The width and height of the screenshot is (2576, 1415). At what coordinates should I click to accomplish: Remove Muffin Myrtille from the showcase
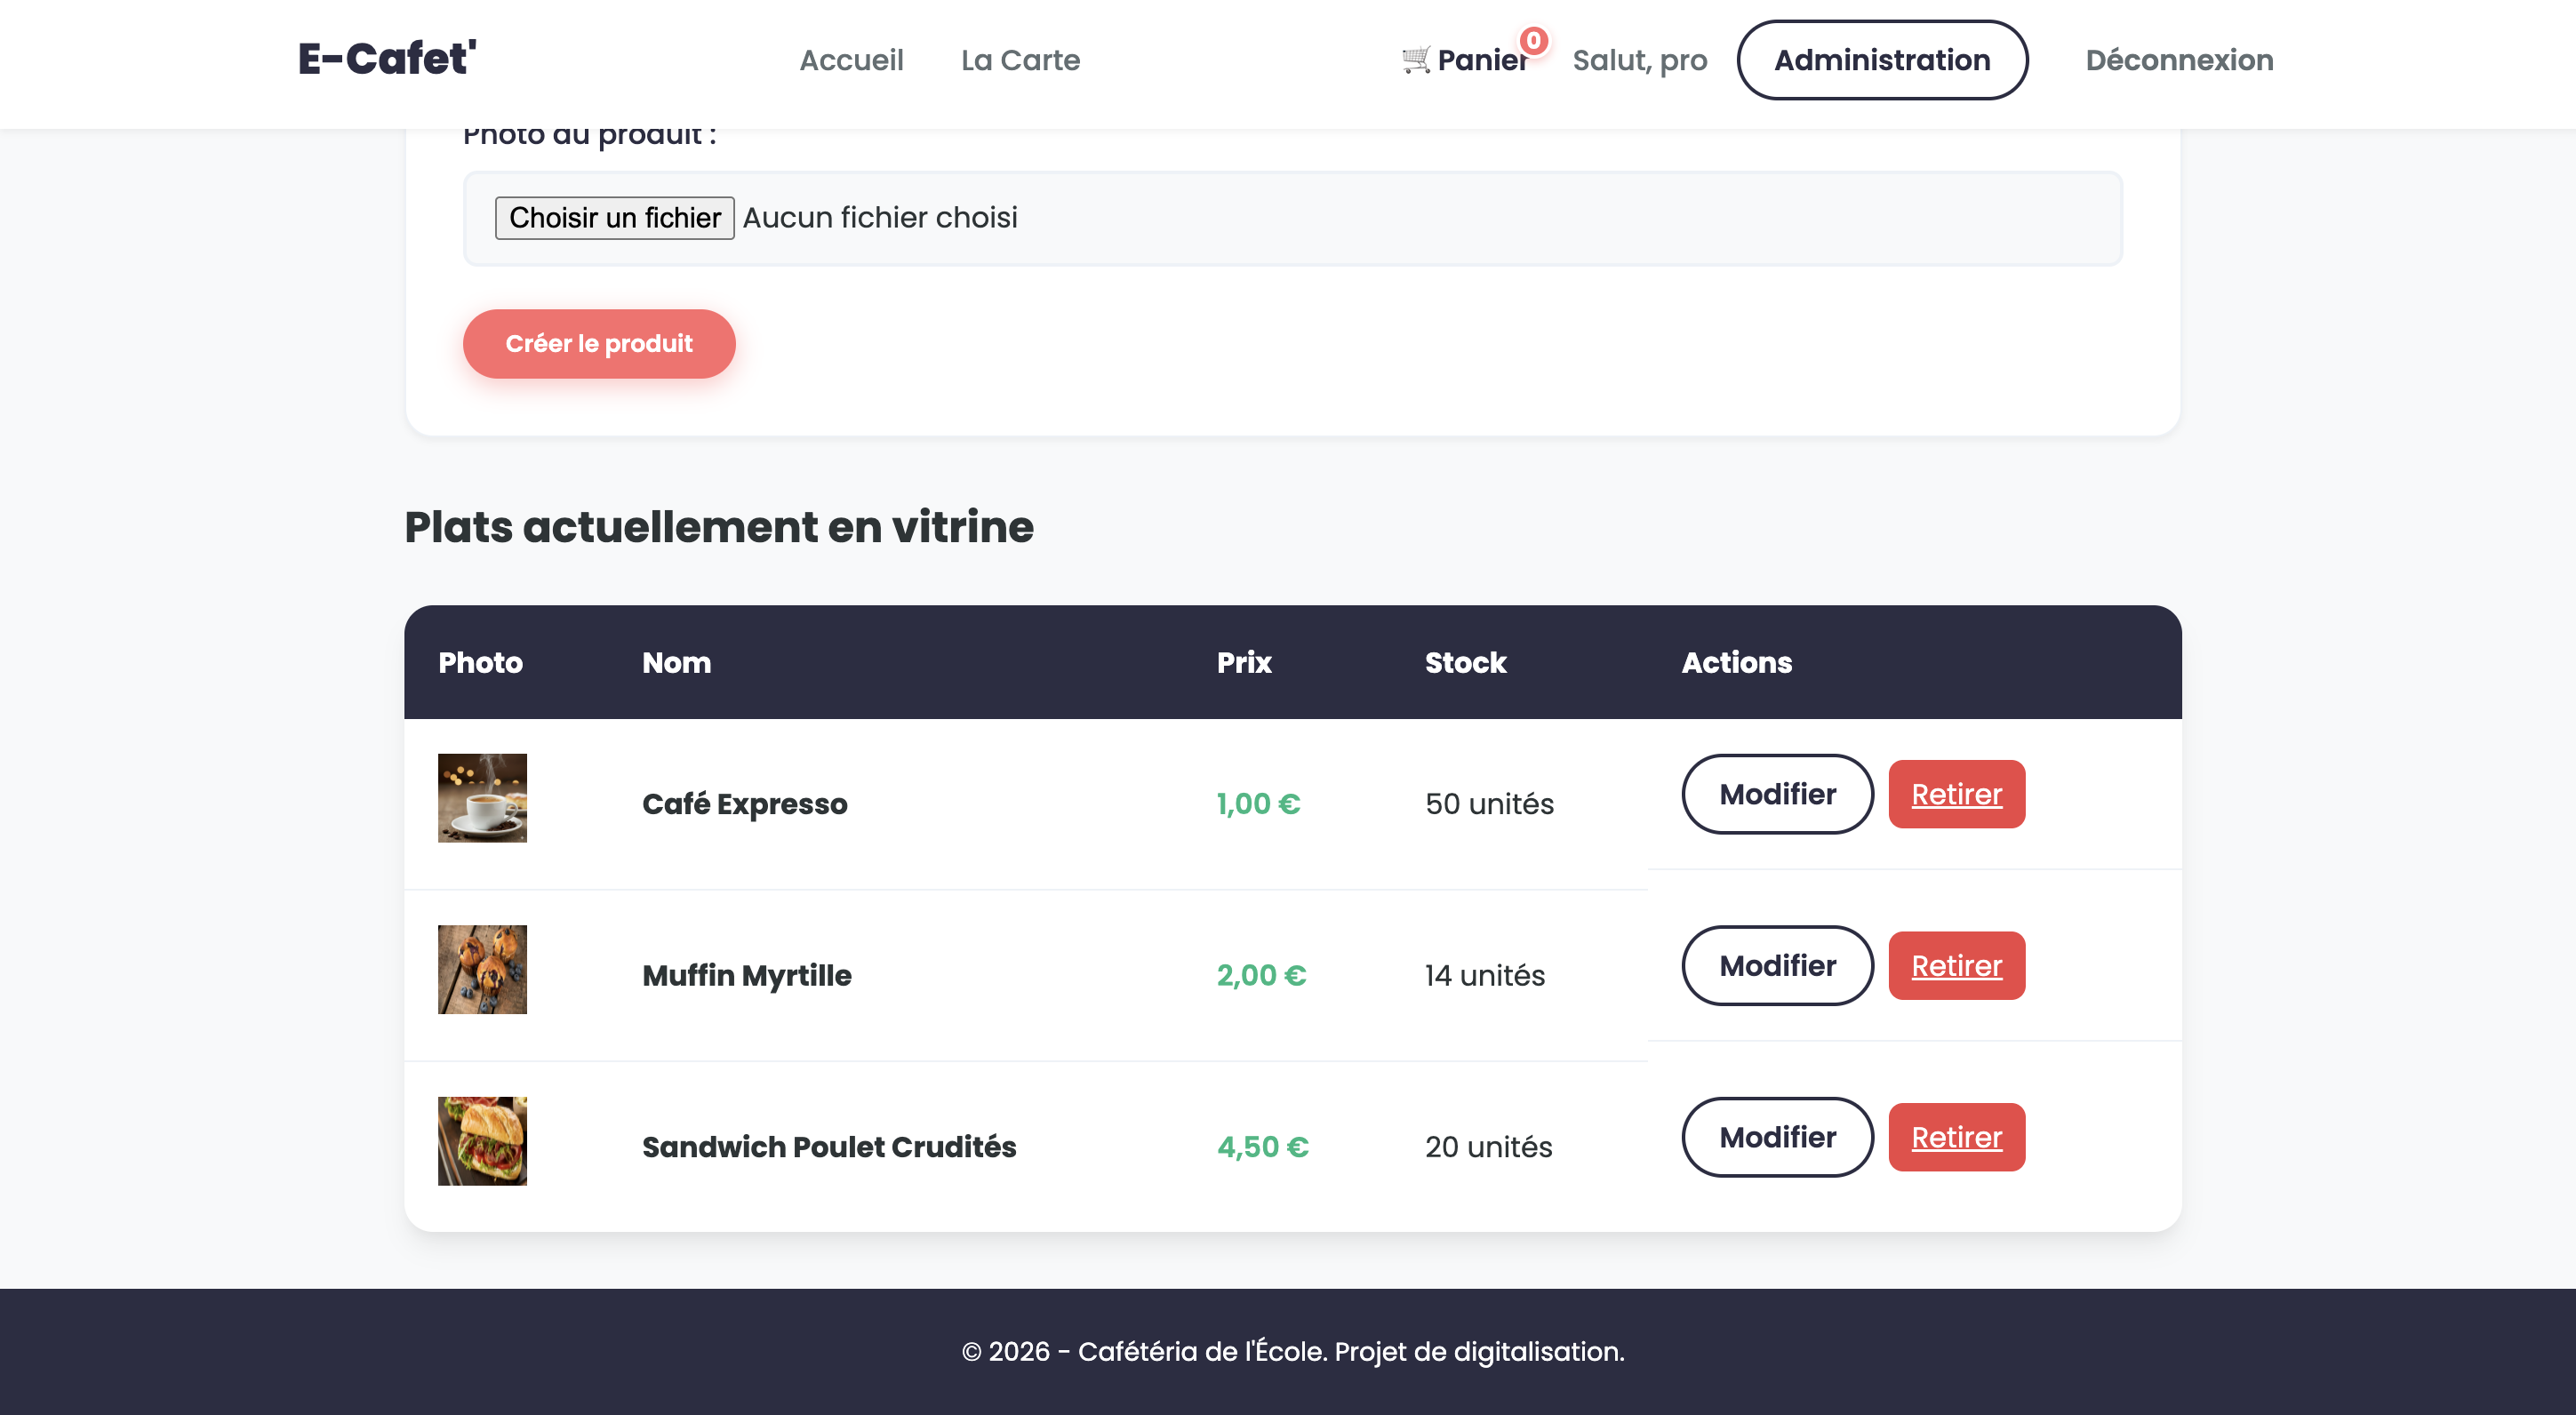(x=1956, y=965)
